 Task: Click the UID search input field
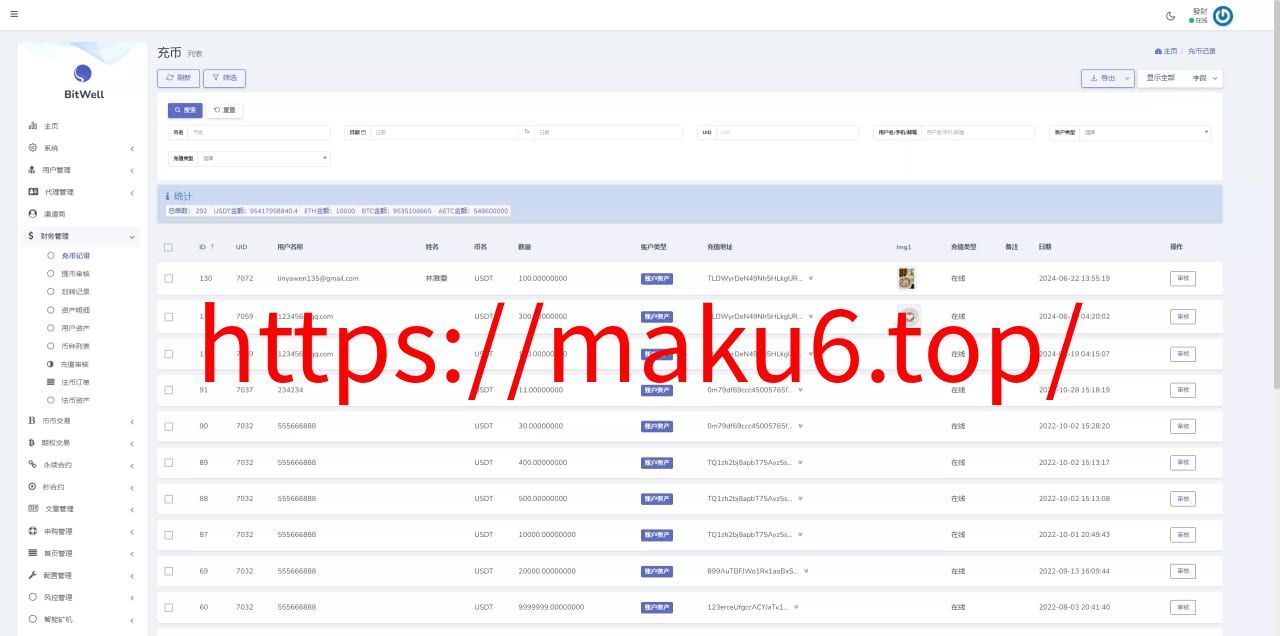787,132
